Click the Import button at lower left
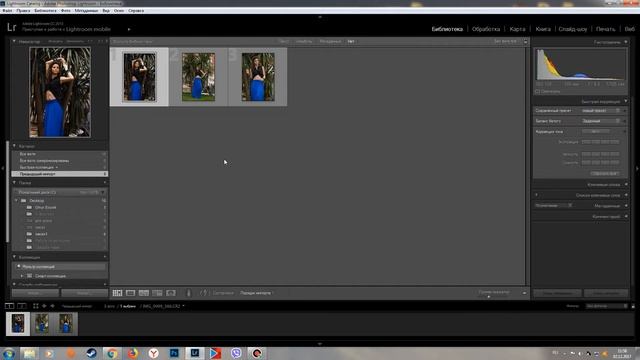Viewport: 640px width, 360px height. (x=35, y=293)
